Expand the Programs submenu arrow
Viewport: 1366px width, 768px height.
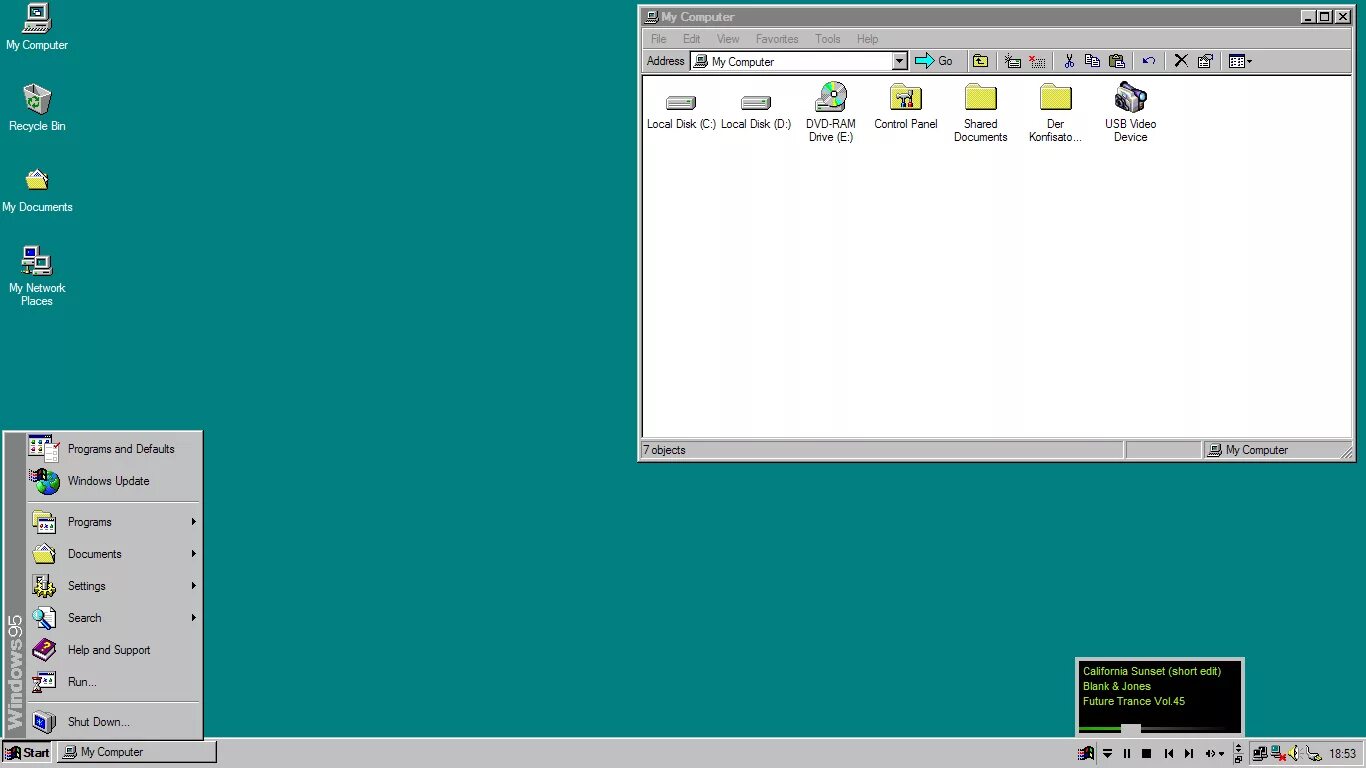point(193,521)
